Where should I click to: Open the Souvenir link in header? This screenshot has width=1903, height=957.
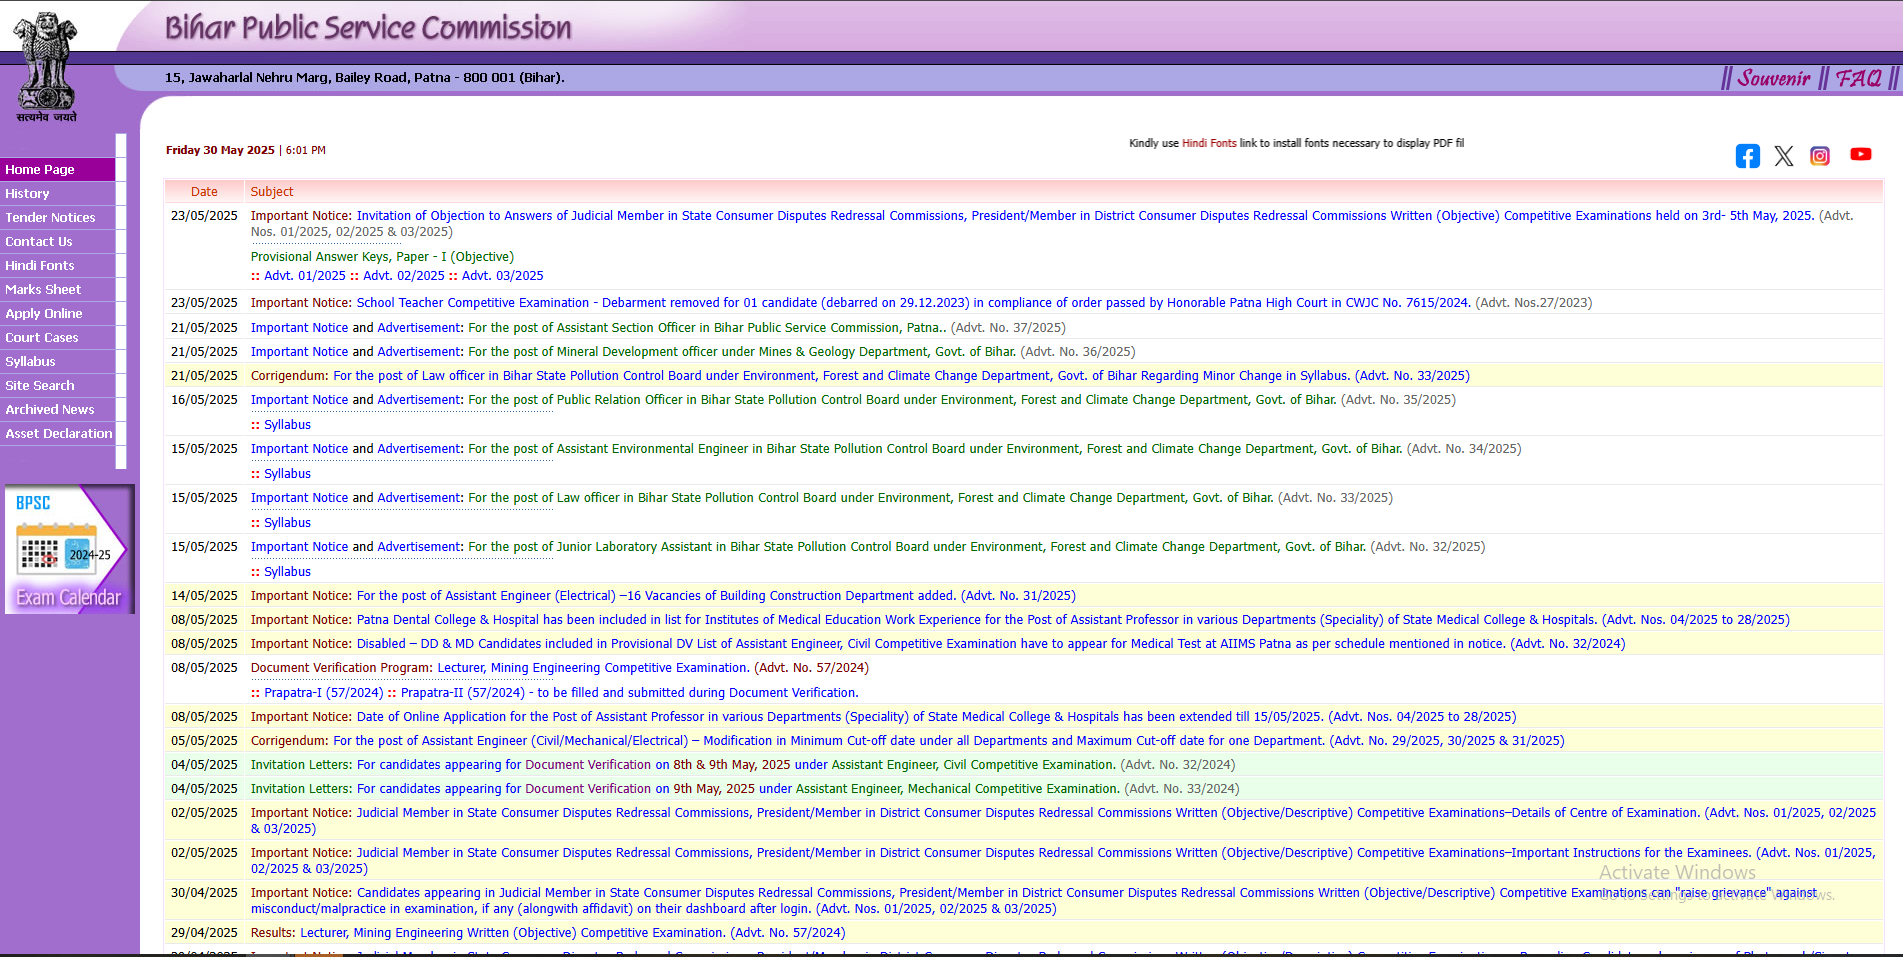click(1773, 78)
